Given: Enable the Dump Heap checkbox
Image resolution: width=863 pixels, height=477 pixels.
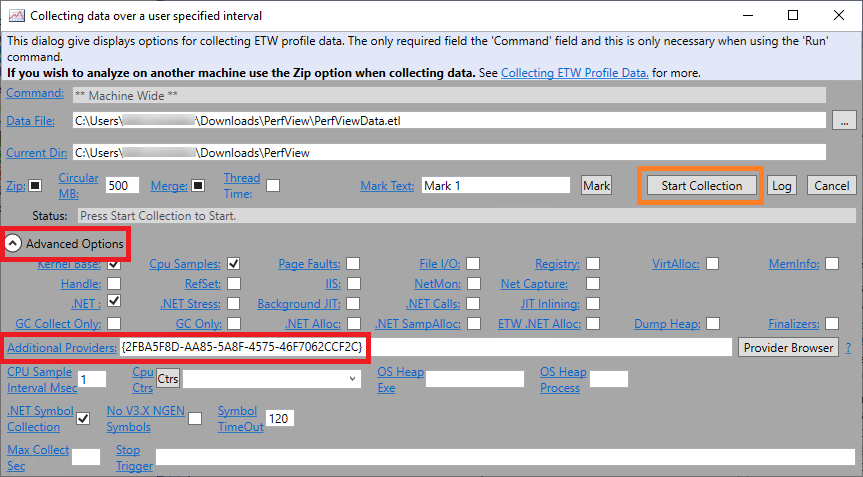Looking at the screenshot, I should (713, 324).
